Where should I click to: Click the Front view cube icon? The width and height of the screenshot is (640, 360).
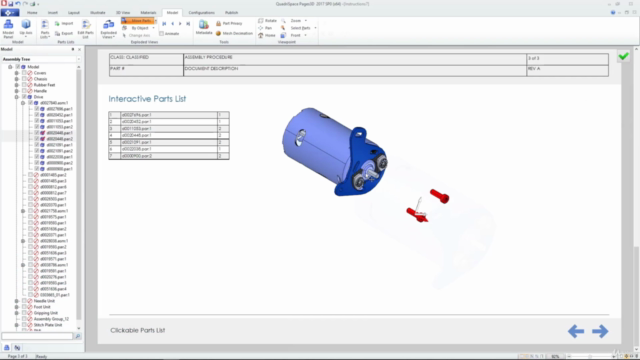(x=283, y=36)
